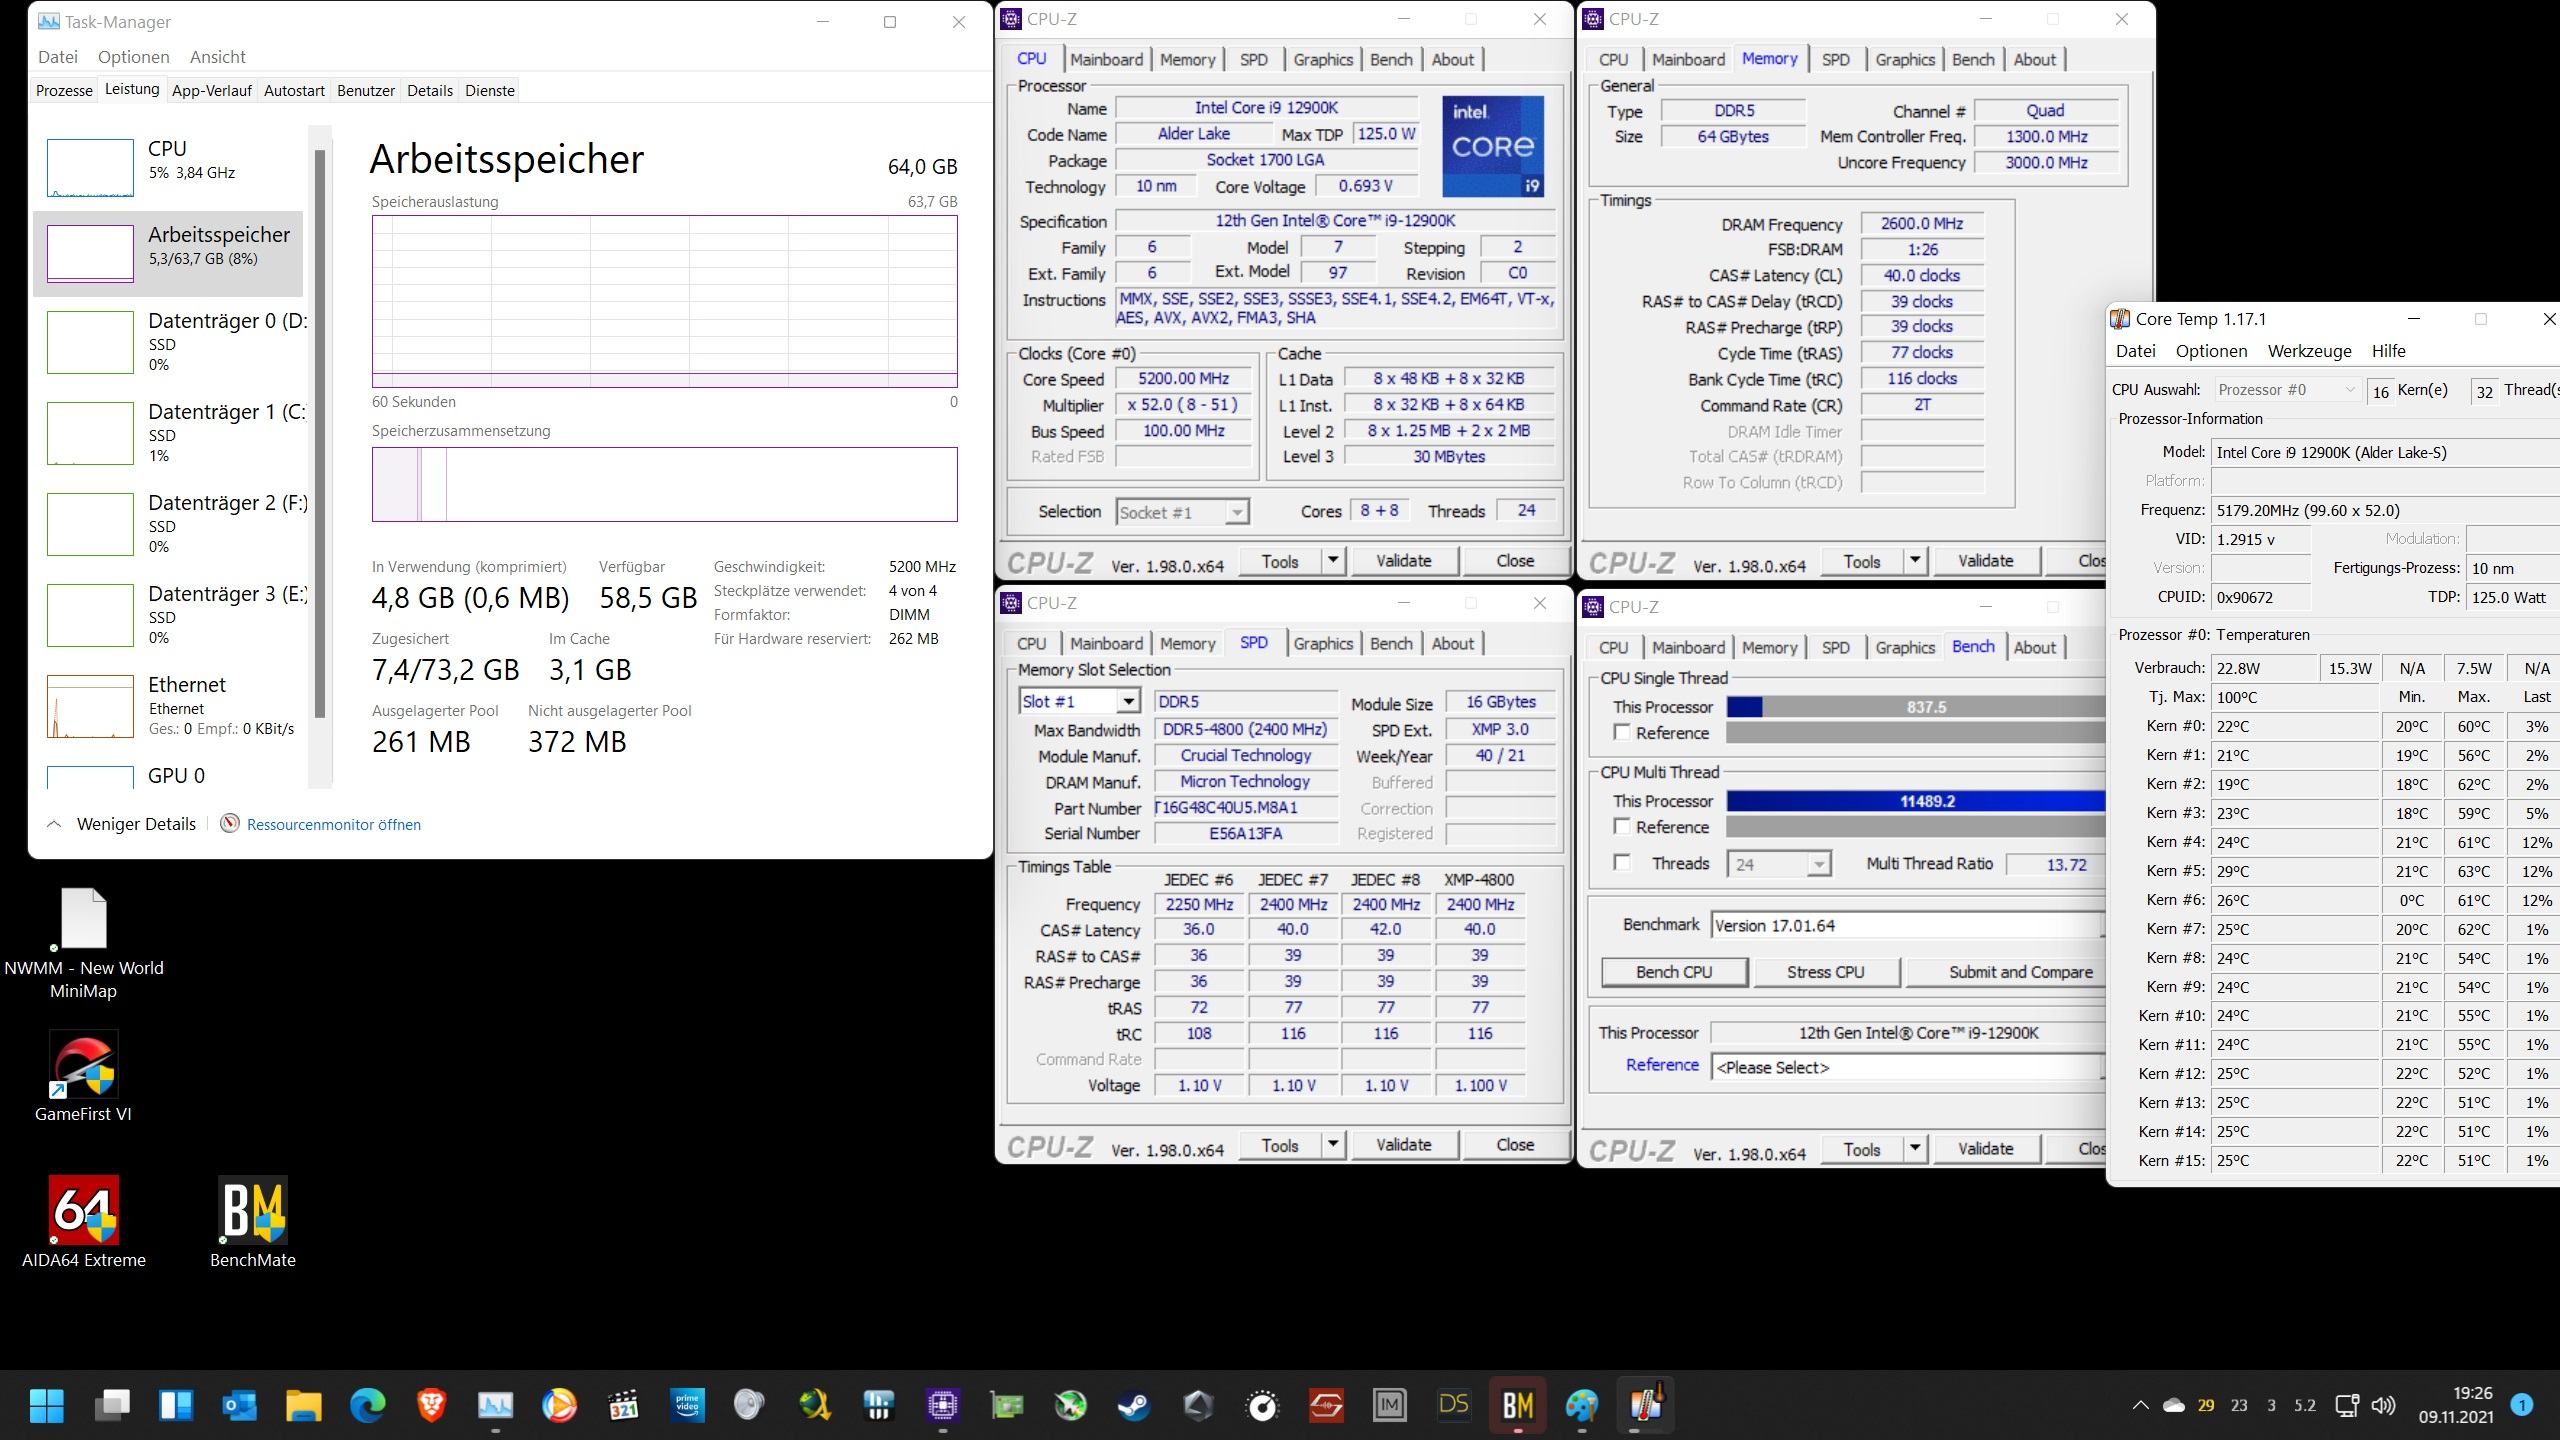The image size is (2560, 1440).
Task: Open BenchMate desktop icon
Action: tap(253, 1211)
